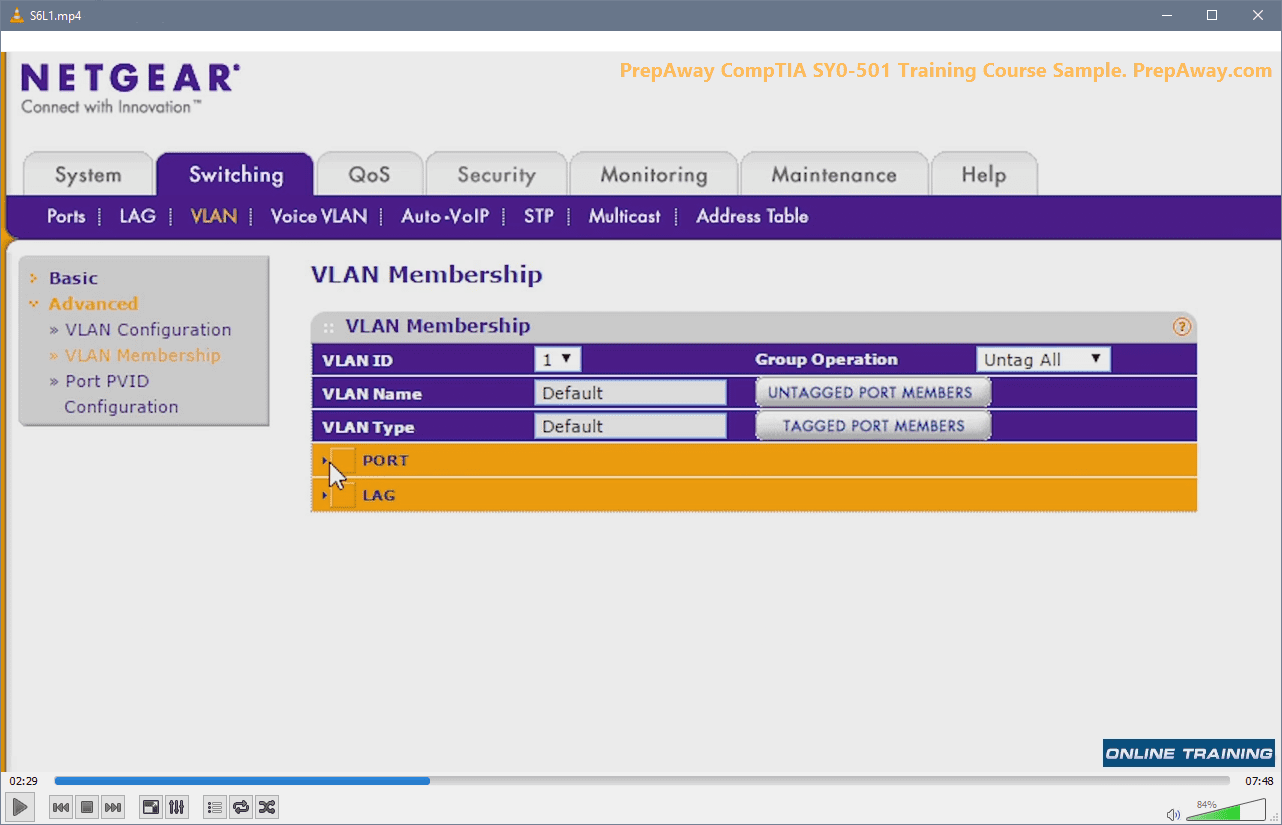
Task: Open the VLAN Membership help icon
Action: pos(1181,327)
